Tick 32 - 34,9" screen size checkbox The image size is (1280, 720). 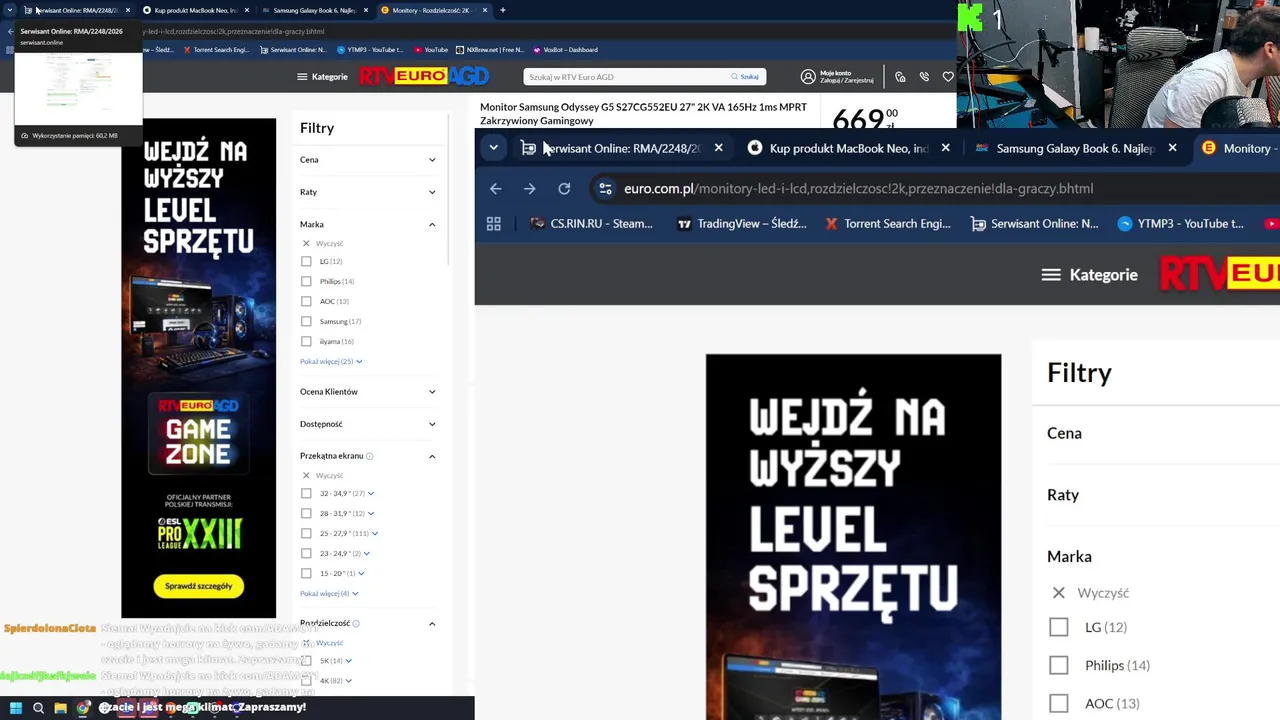pos(306,493)
